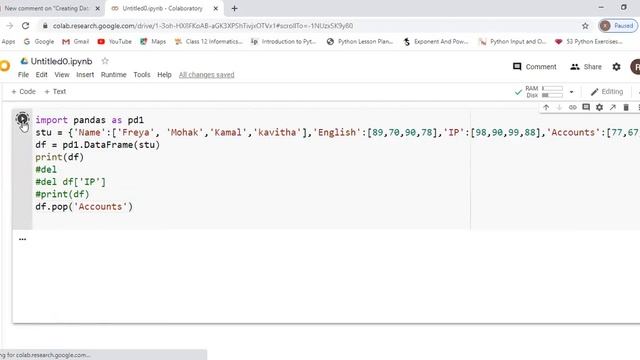Open cell editor settings gear
Image resolution: width=640 pixels, height=360 pixels.
point(599,107)
